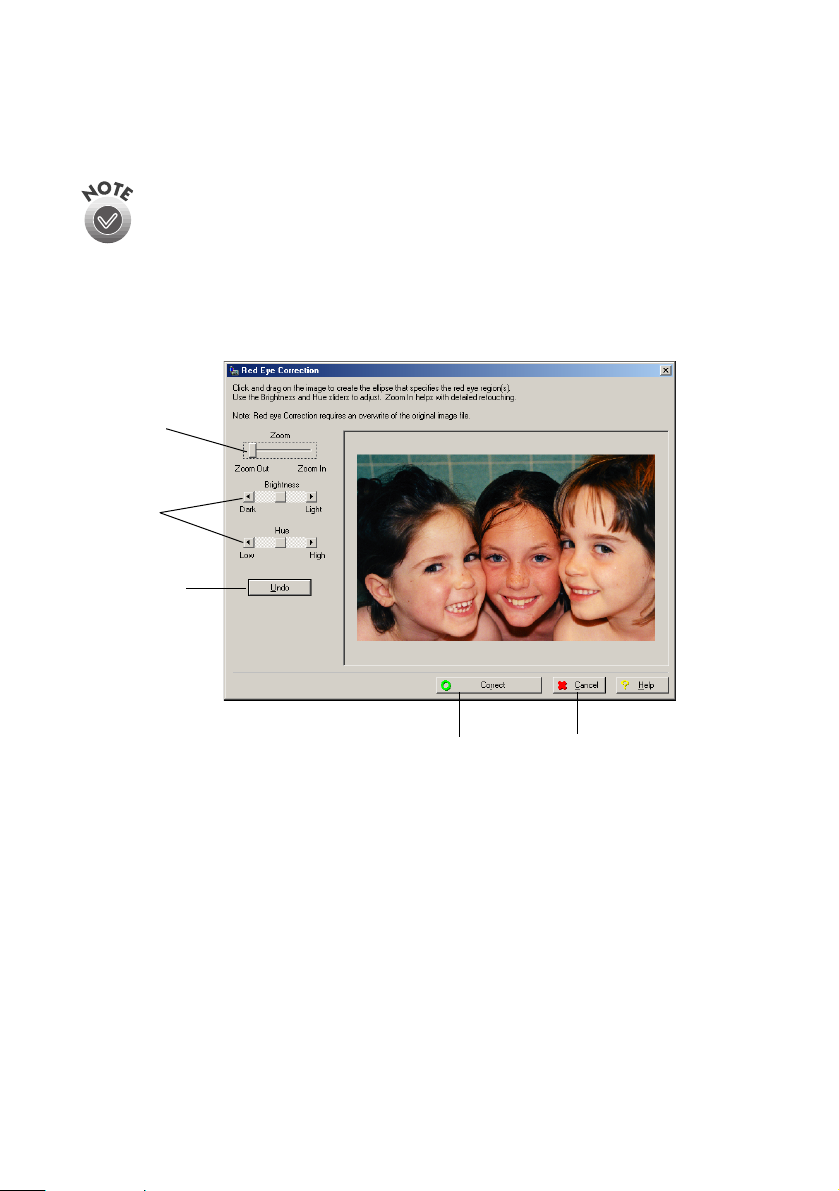Select the Brightness slider thumb
The height and width of the screenshot is (1191, 839).
[x=281, y=496]
